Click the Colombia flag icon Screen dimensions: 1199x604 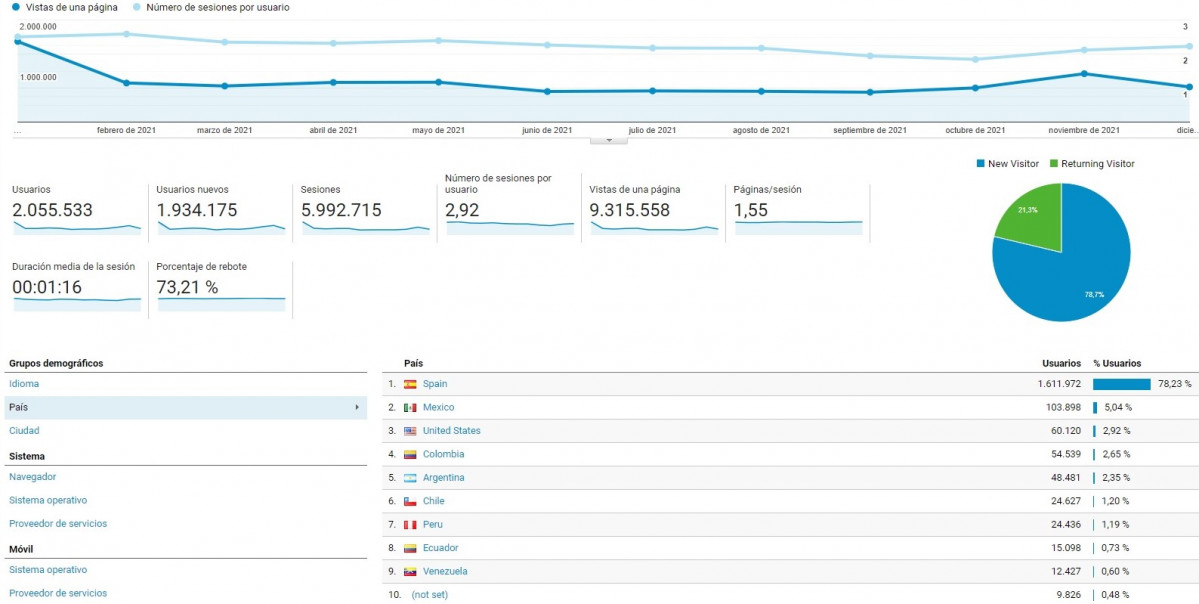(x=410, y=455)
